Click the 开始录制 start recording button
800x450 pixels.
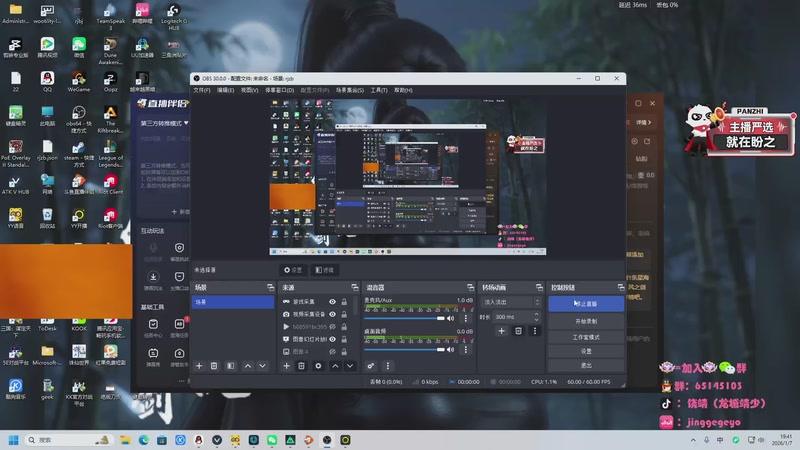tap(586, 321)
